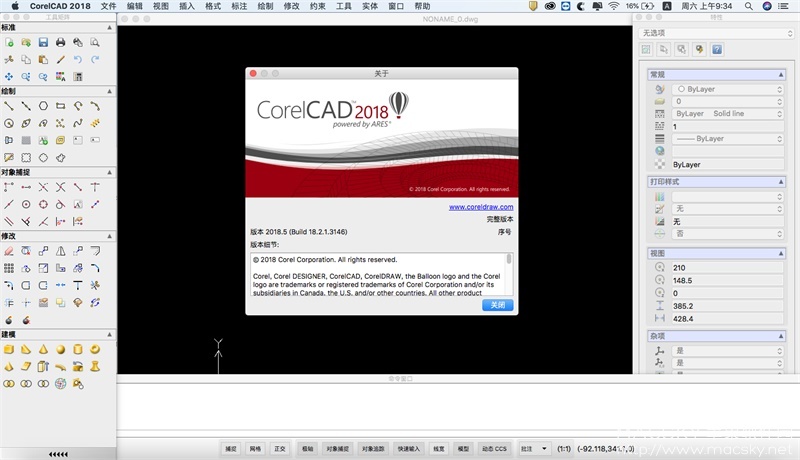Click the linetype scale field showing 1
Viewport: 800px width, 460px height.
tap(728, 126)
